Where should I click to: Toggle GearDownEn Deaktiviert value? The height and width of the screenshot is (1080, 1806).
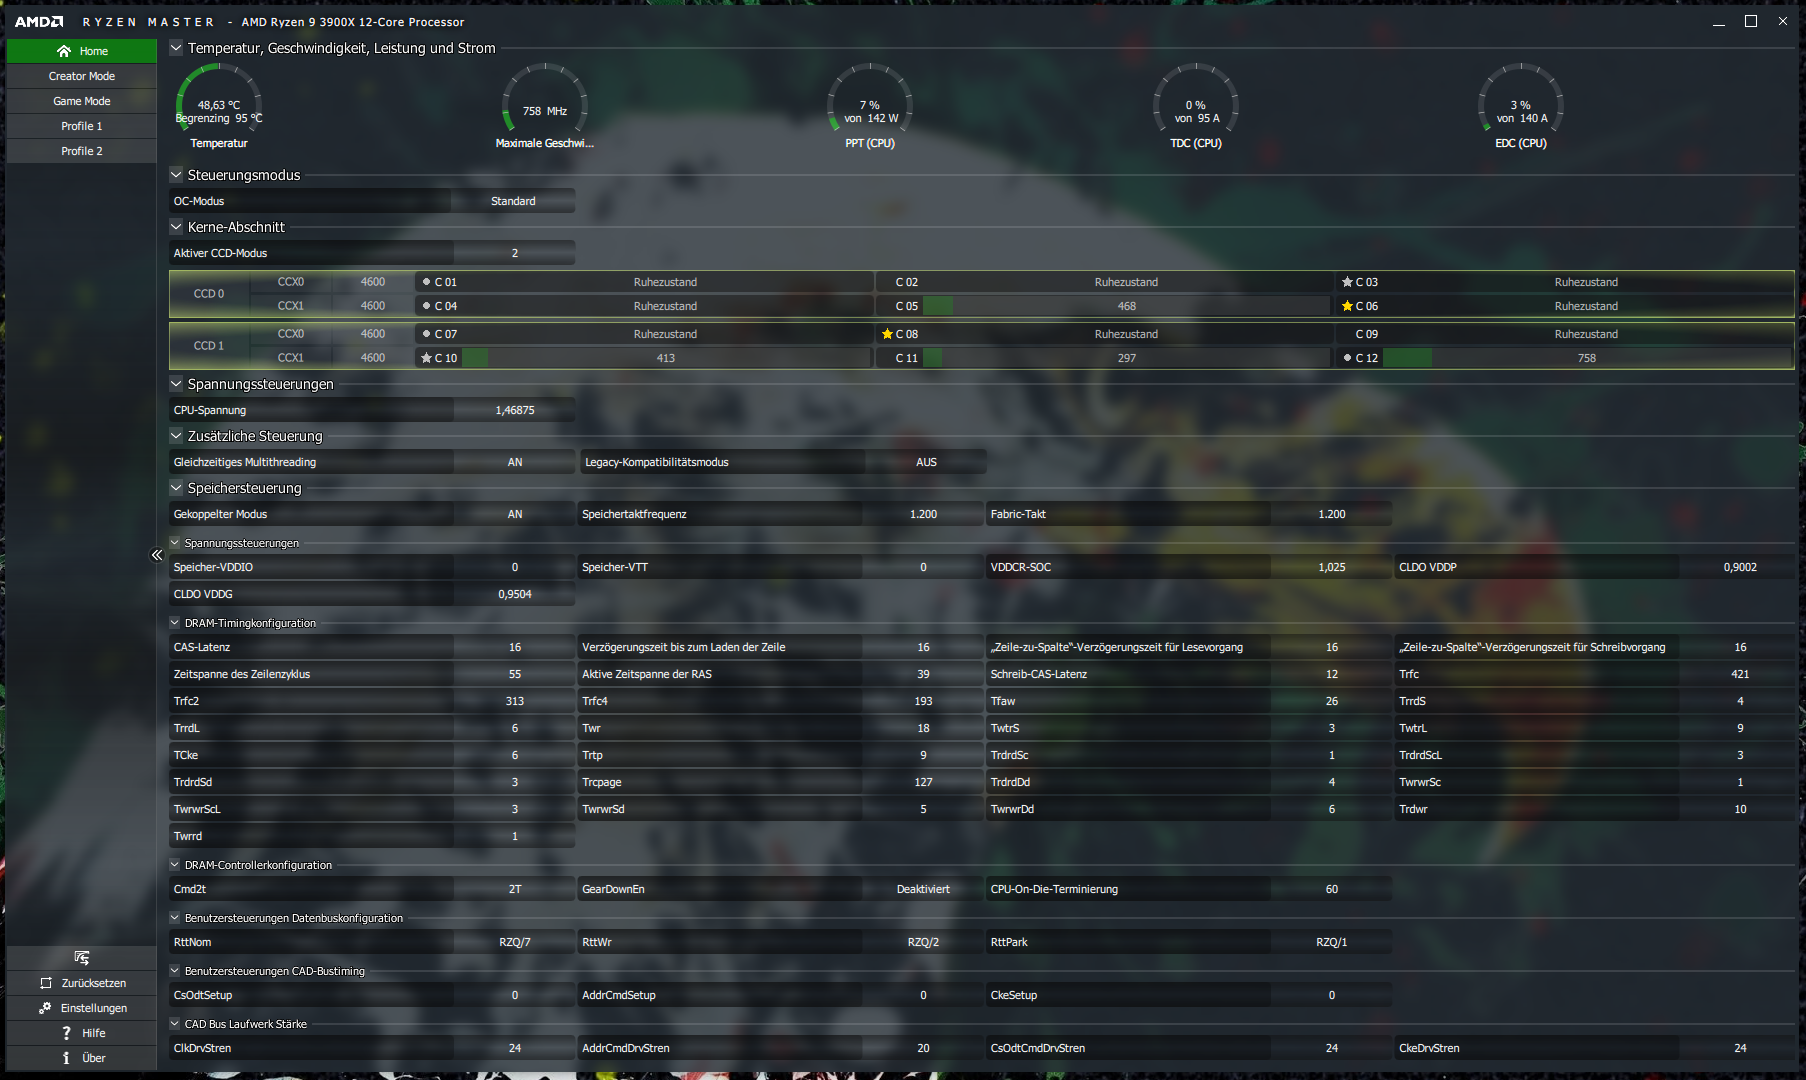point(923,889)
